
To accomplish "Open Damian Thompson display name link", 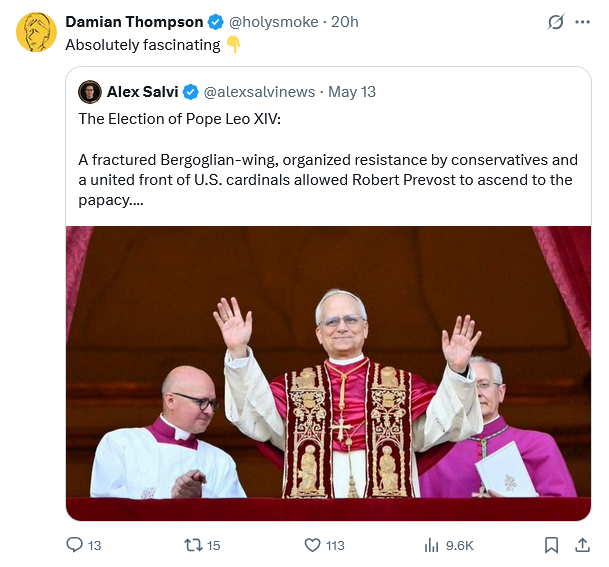I will click(134, 22).
